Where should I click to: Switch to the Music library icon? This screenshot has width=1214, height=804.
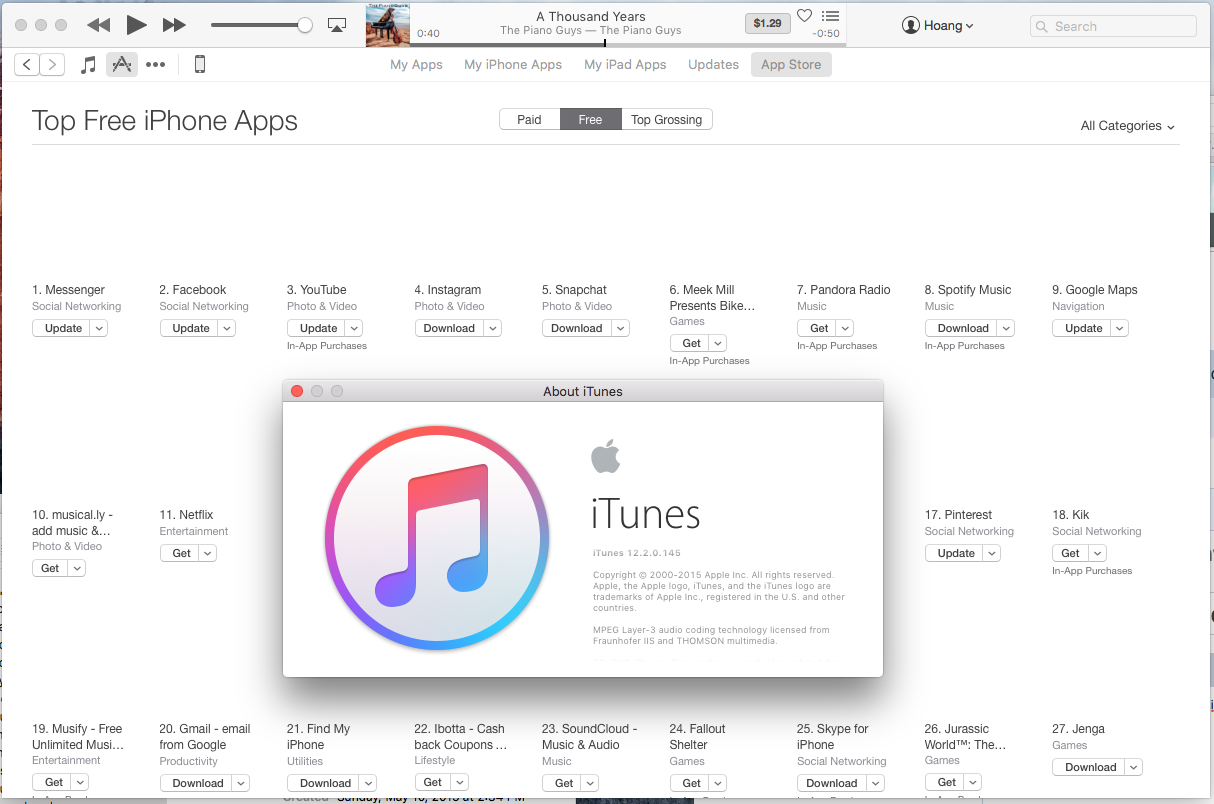pyautogui.click(x=88, y=65)
